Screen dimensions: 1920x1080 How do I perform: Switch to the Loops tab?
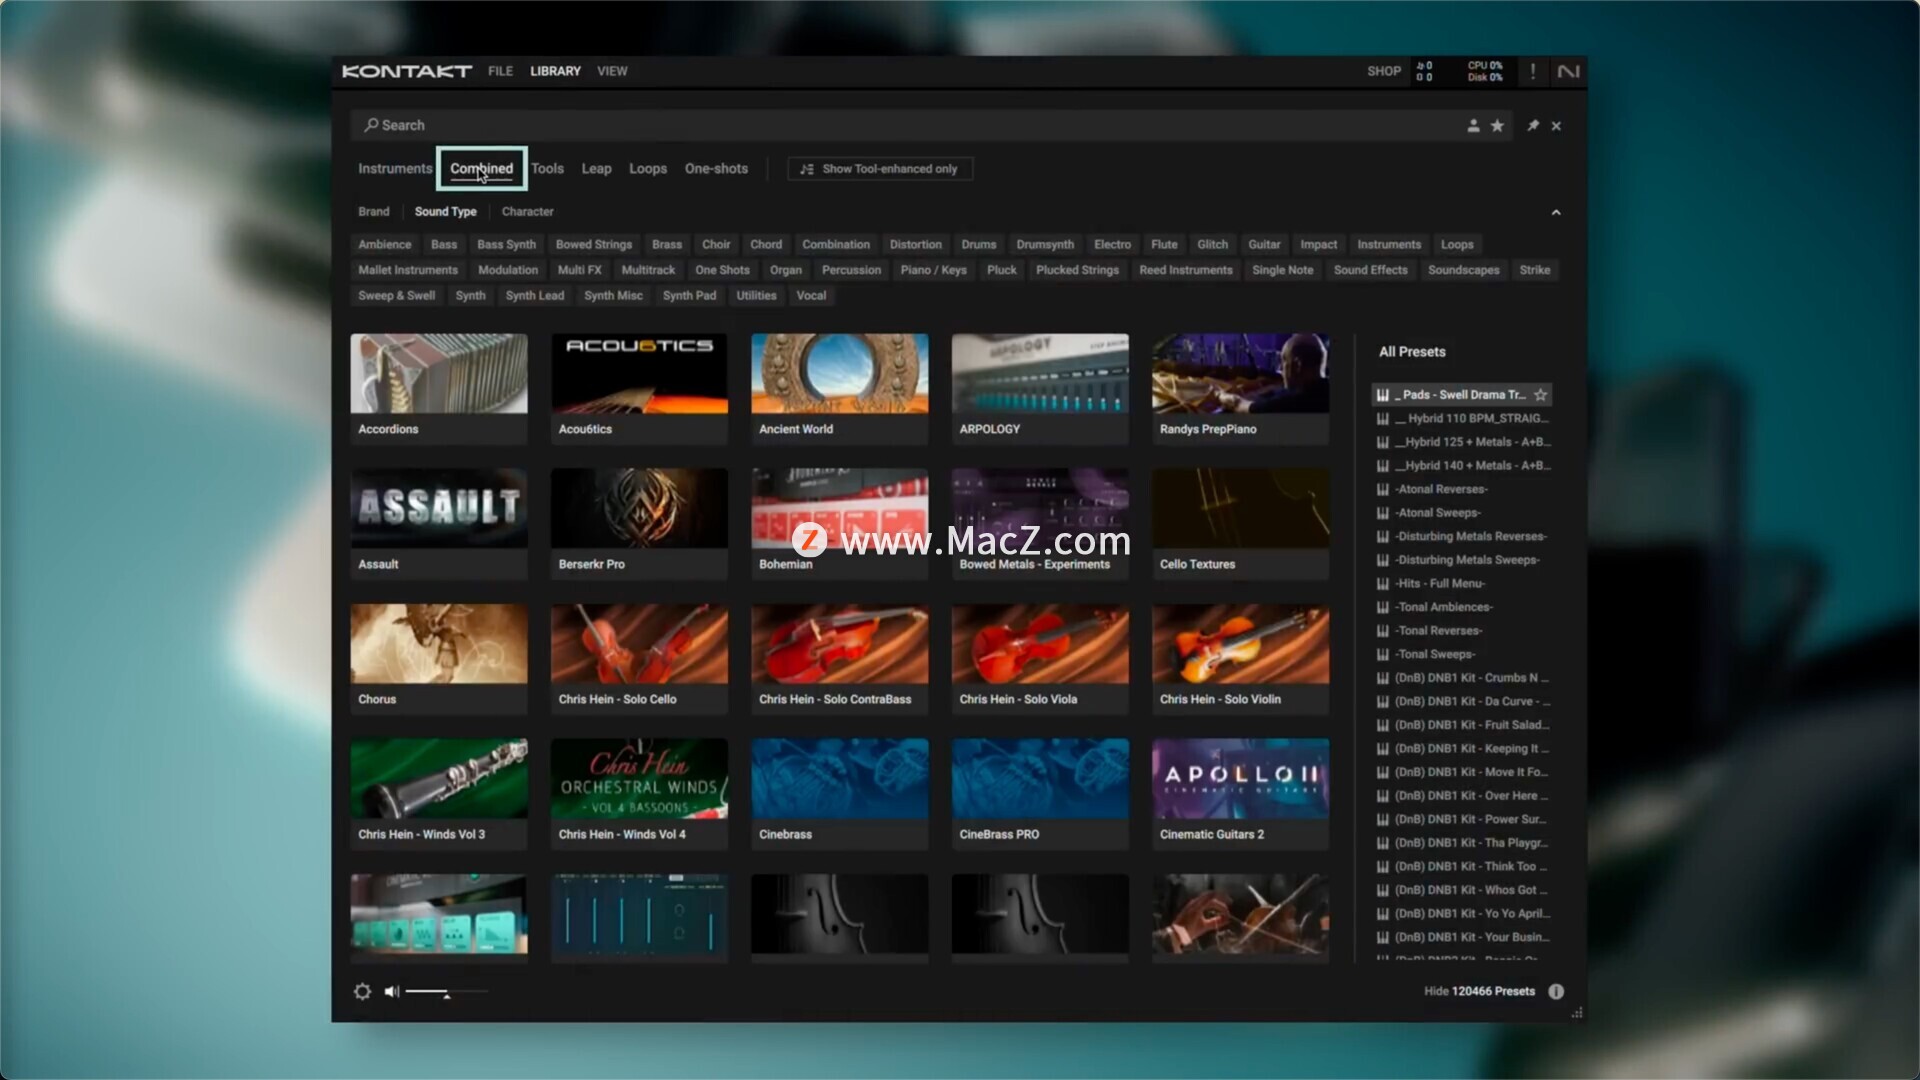(x=648, y=169)
